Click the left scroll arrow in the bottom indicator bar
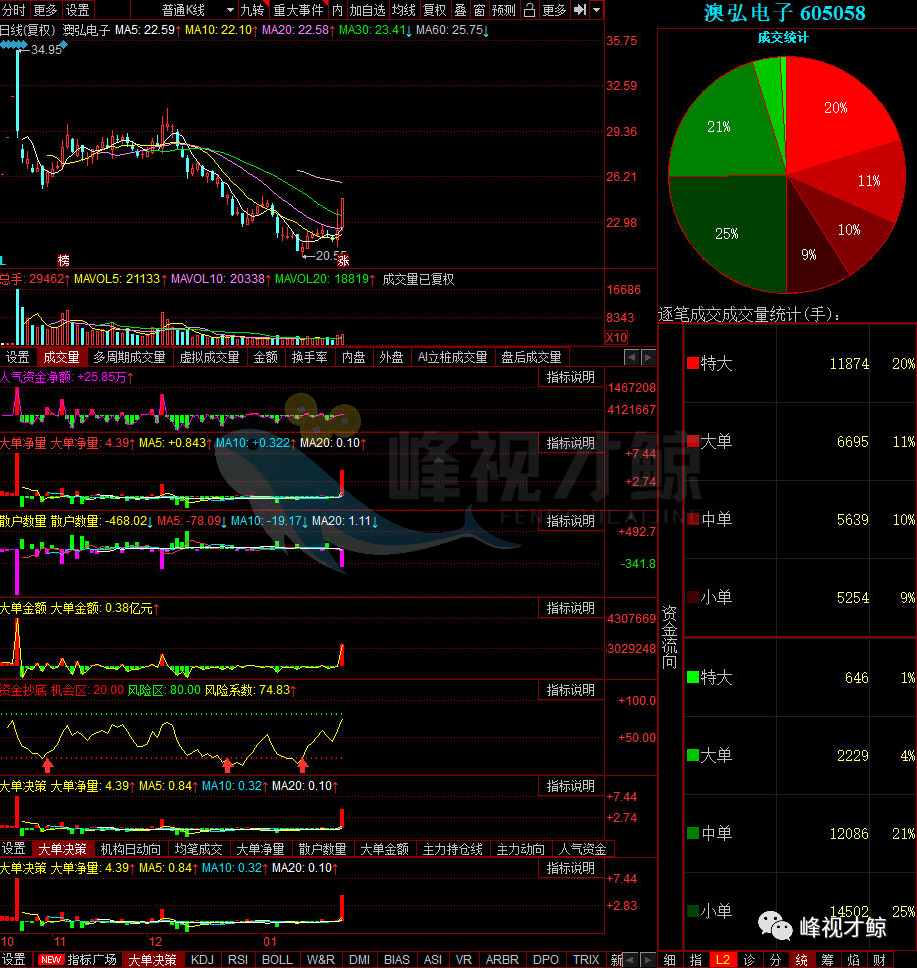 click(x=631, y=960)
